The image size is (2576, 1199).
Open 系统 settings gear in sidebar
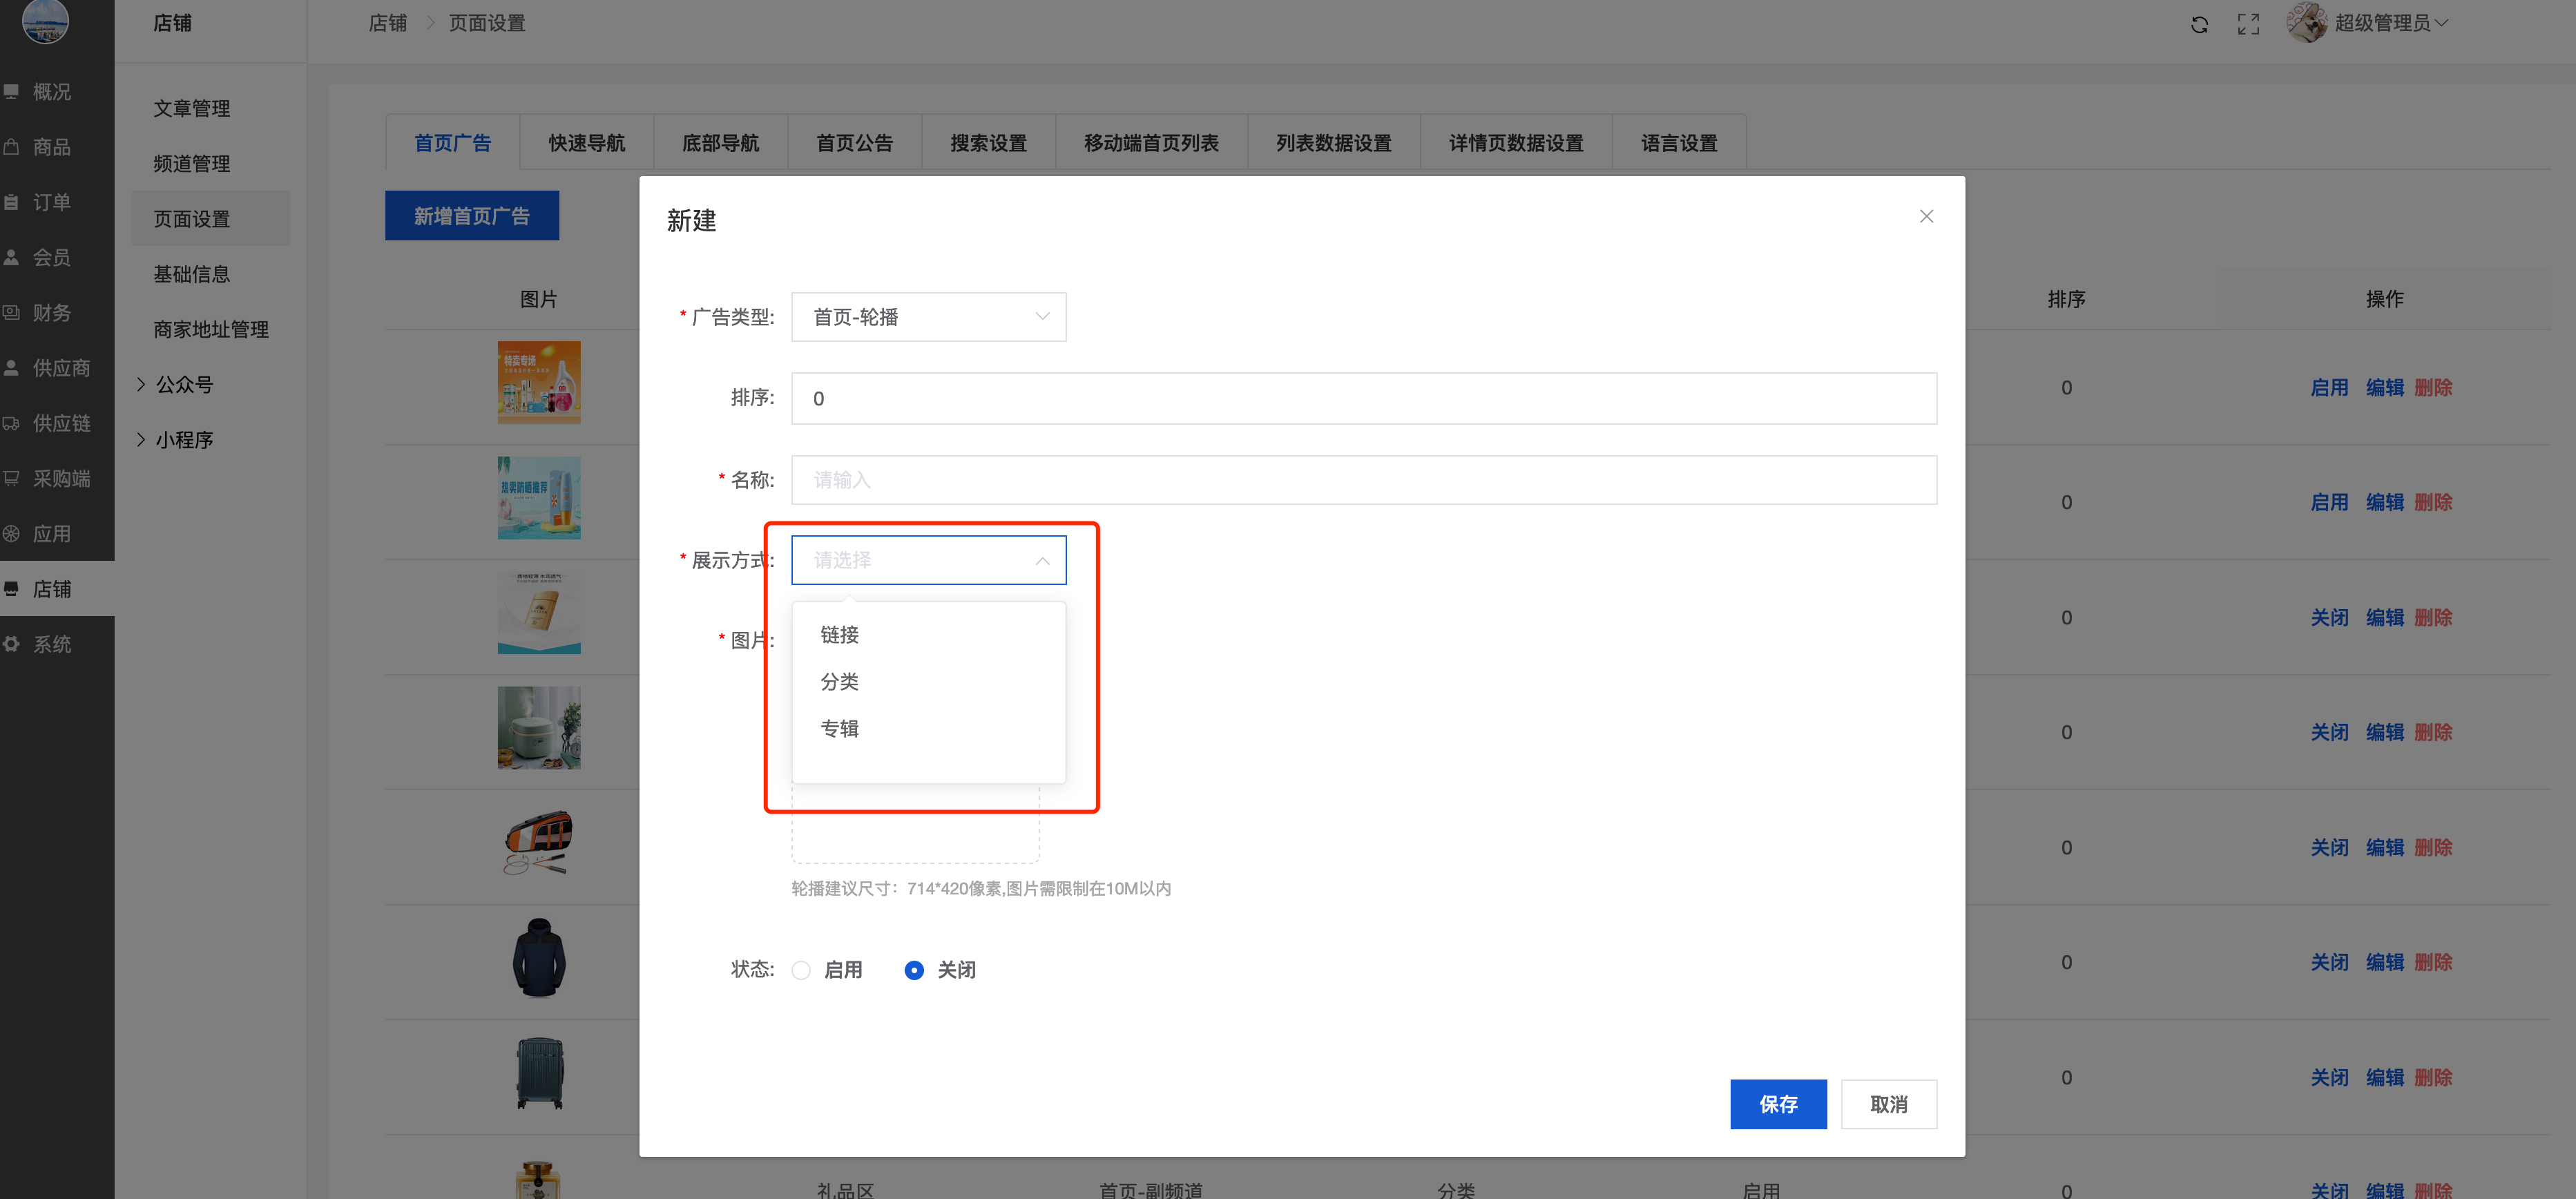pos(12,644)
